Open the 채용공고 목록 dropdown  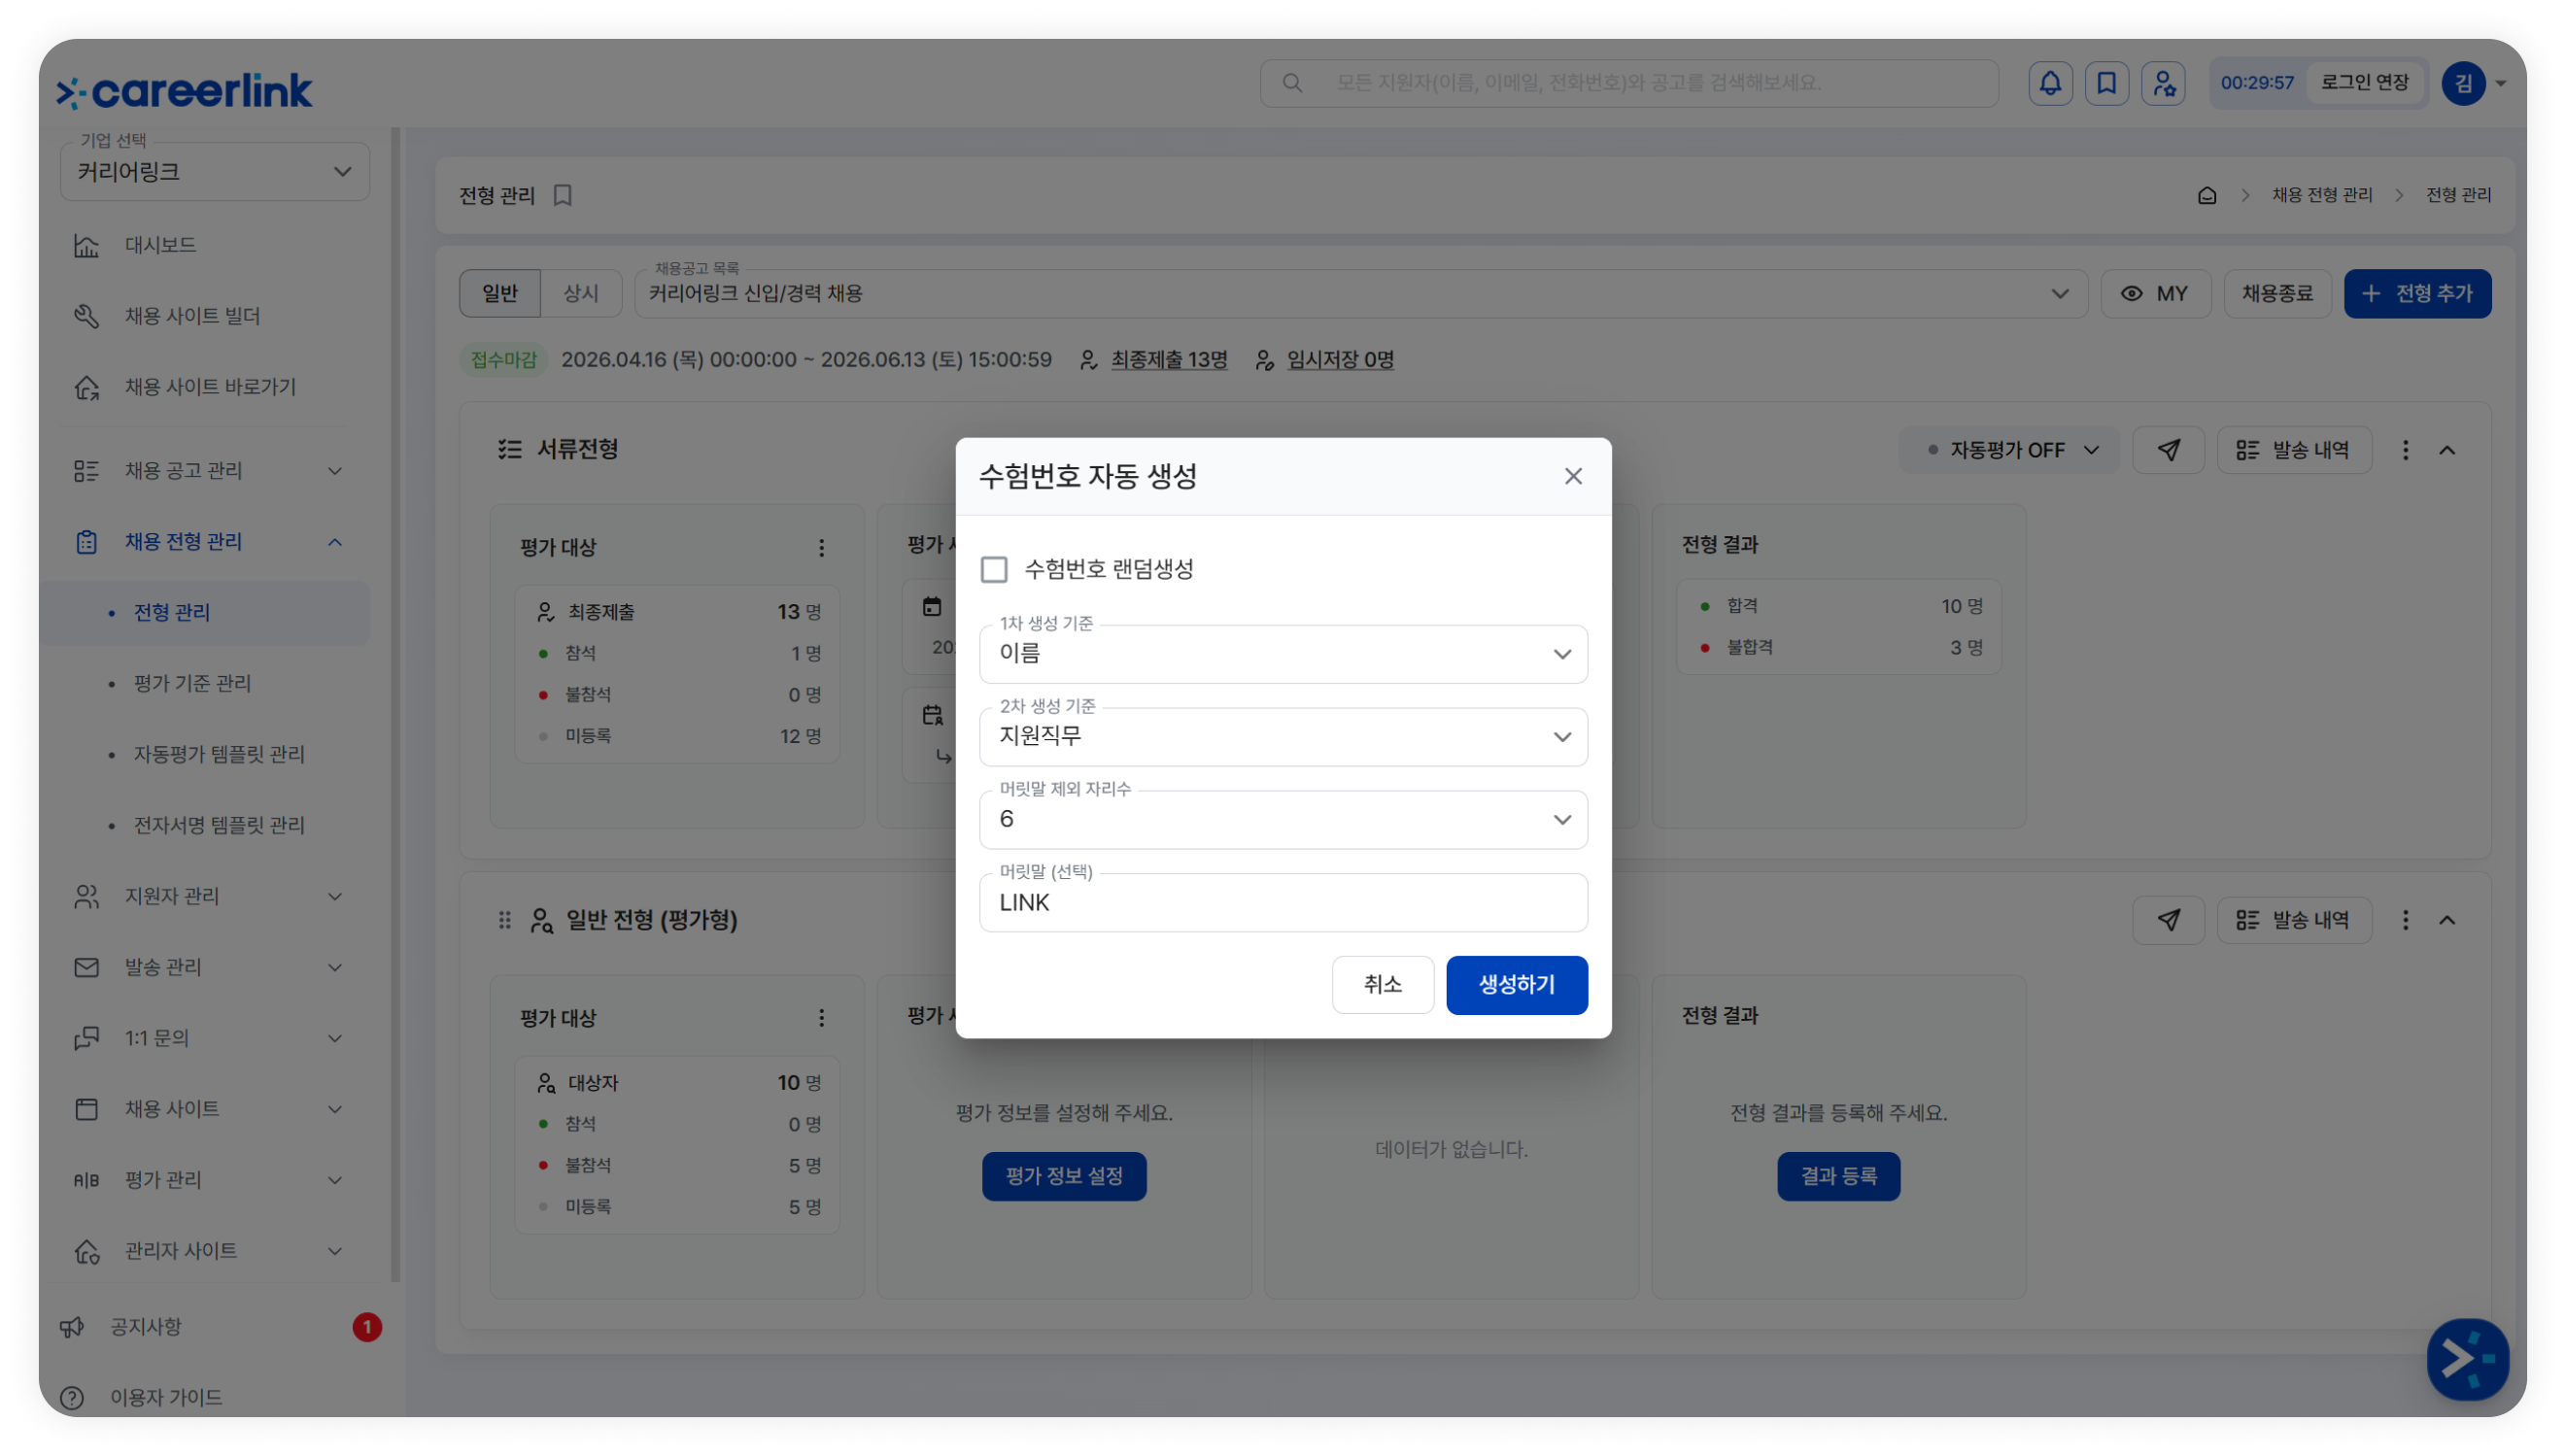tap(1360, 294)
